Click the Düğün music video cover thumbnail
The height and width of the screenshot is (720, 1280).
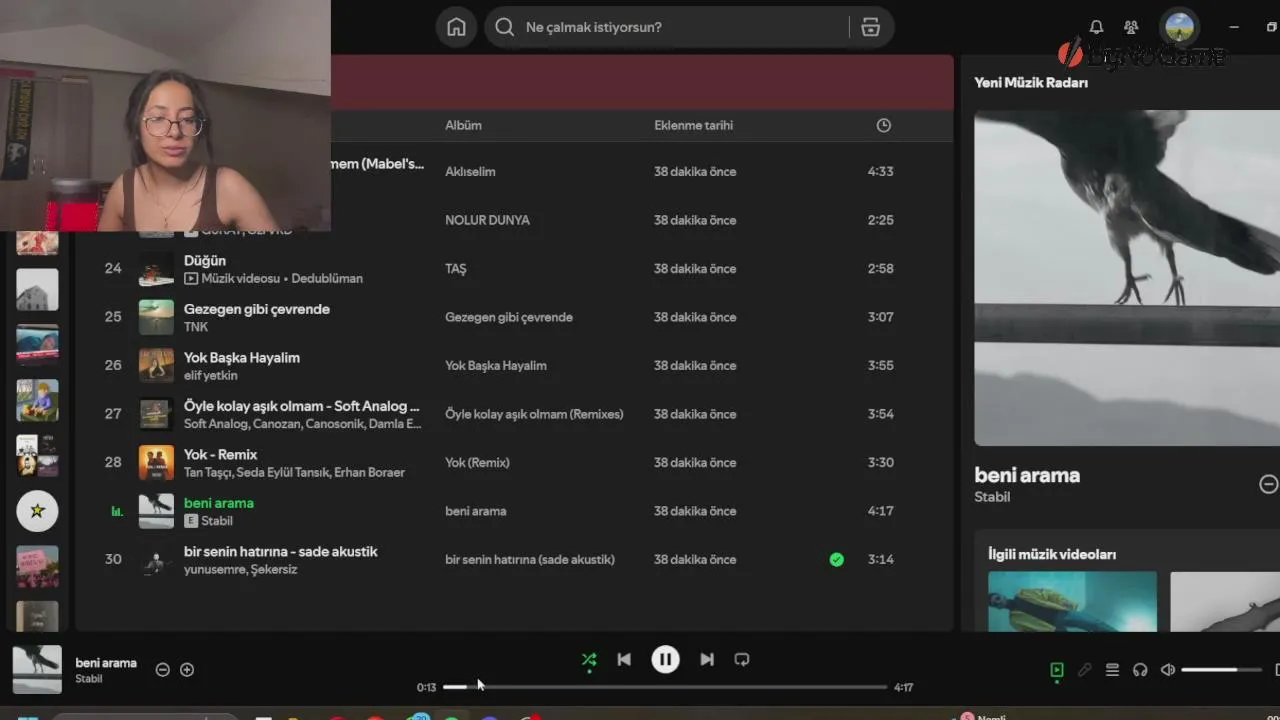[156, 269]
